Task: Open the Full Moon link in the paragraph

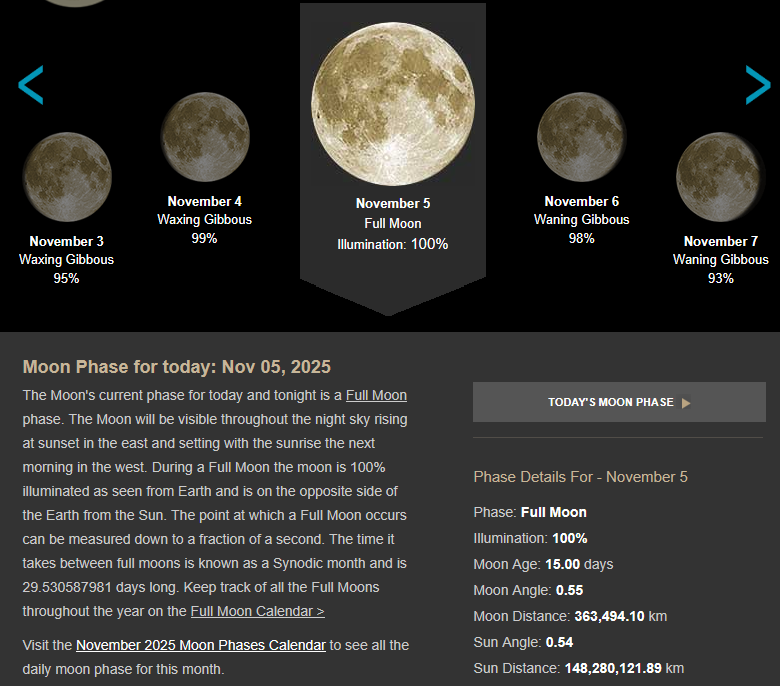Action: pos(376,395)
